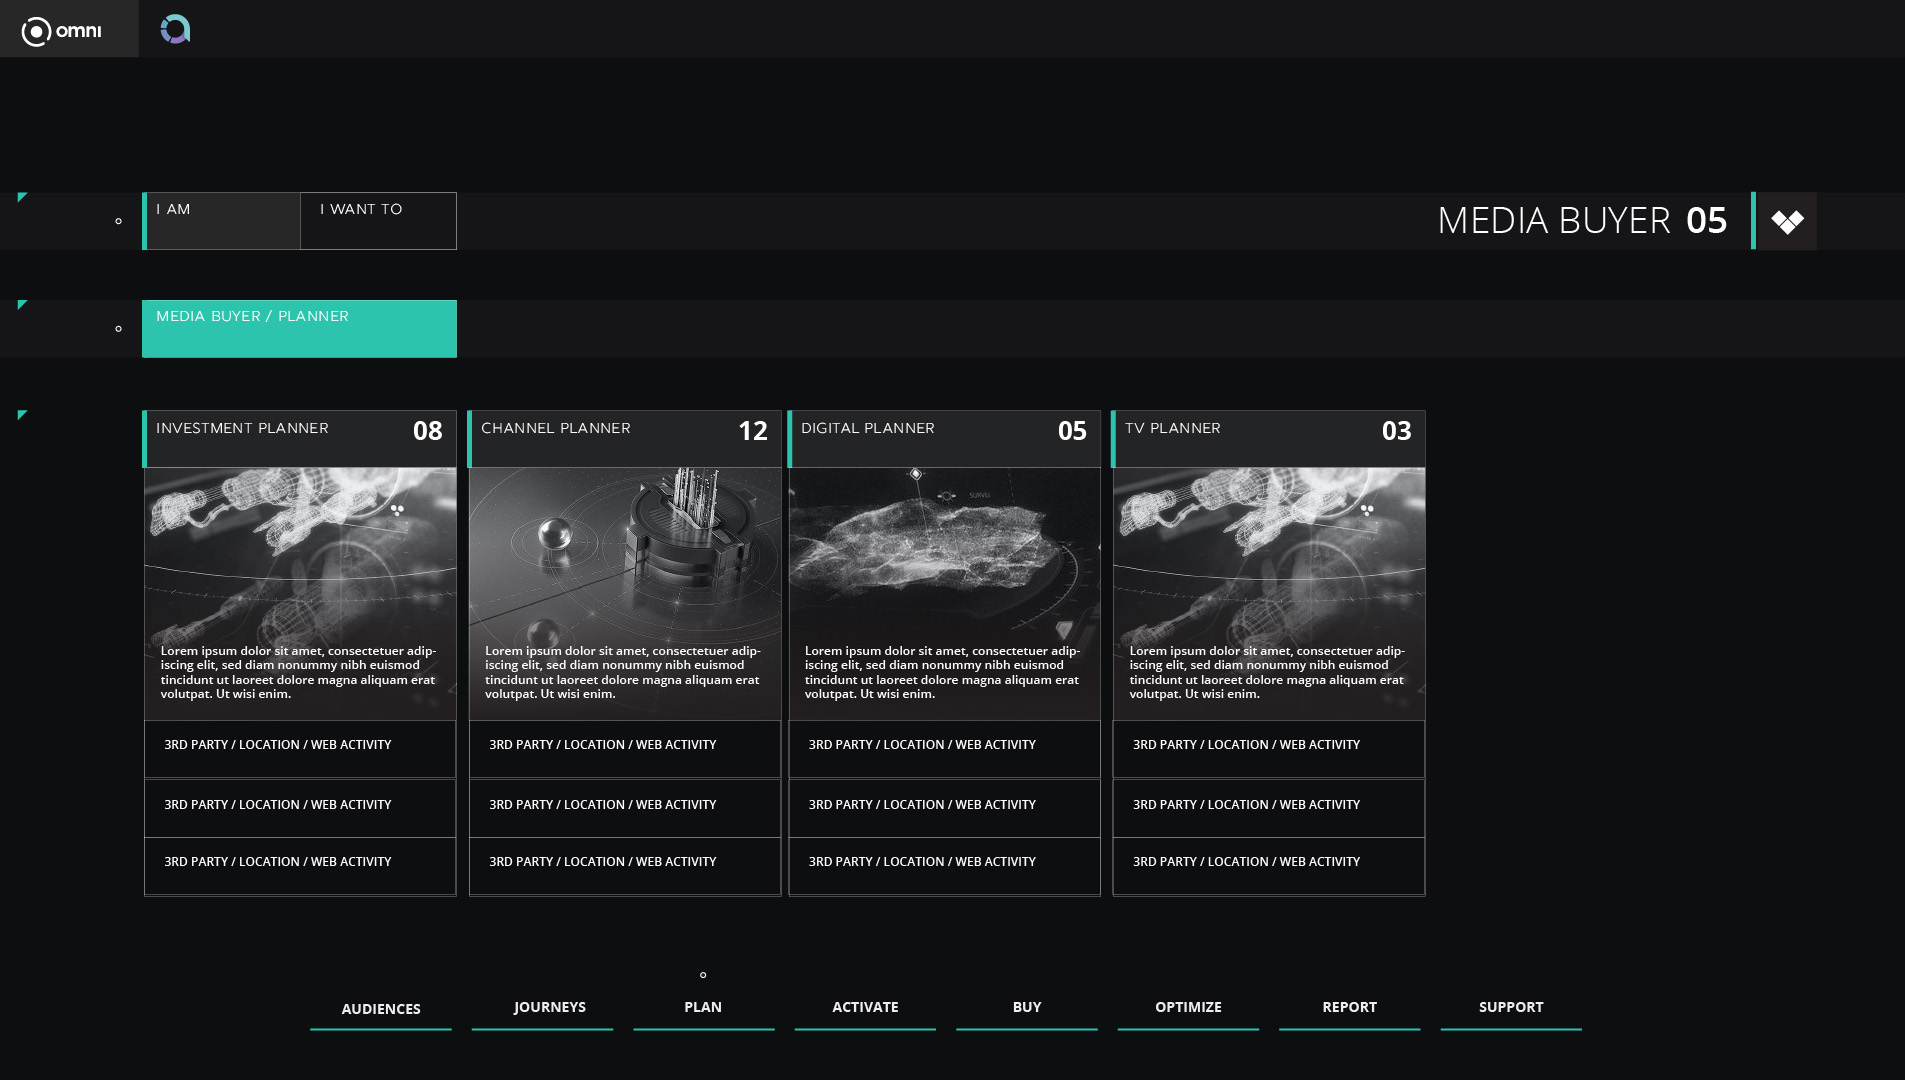This screenshot has height=1080, width=1905.
Task: Click the small dot indicator above PLAN
Action: [x=703, y=975]
